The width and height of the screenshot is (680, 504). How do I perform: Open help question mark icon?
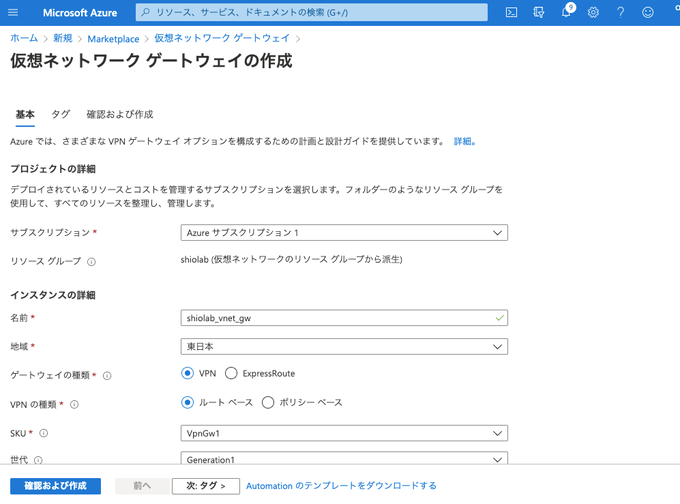[621, 13]
